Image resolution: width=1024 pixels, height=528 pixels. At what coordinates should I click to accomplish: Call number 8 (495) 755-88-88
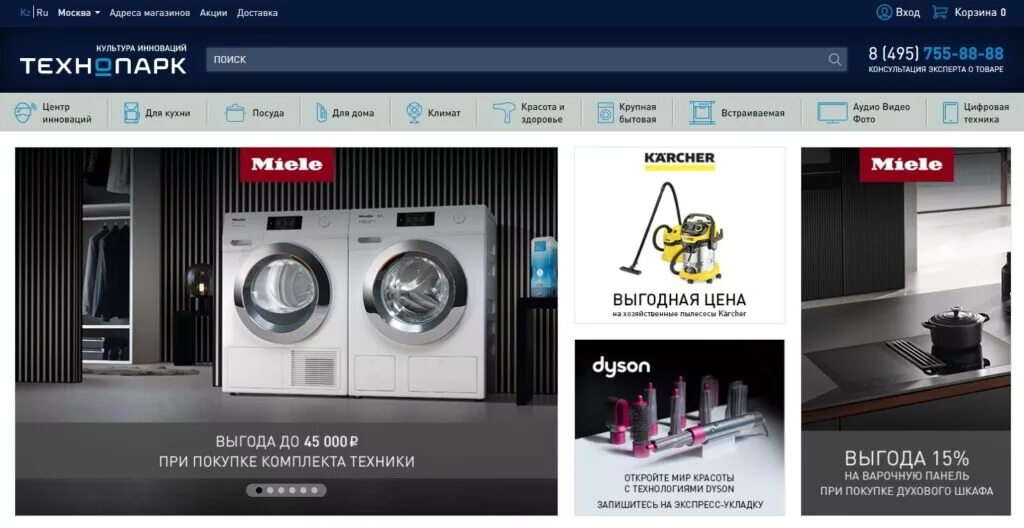pos(936,54)
